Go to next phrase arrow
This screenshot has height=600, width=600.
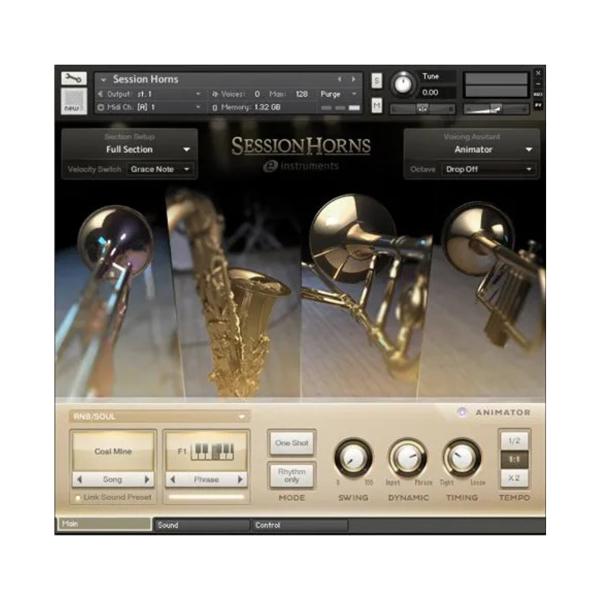click(x=240, y=479)
